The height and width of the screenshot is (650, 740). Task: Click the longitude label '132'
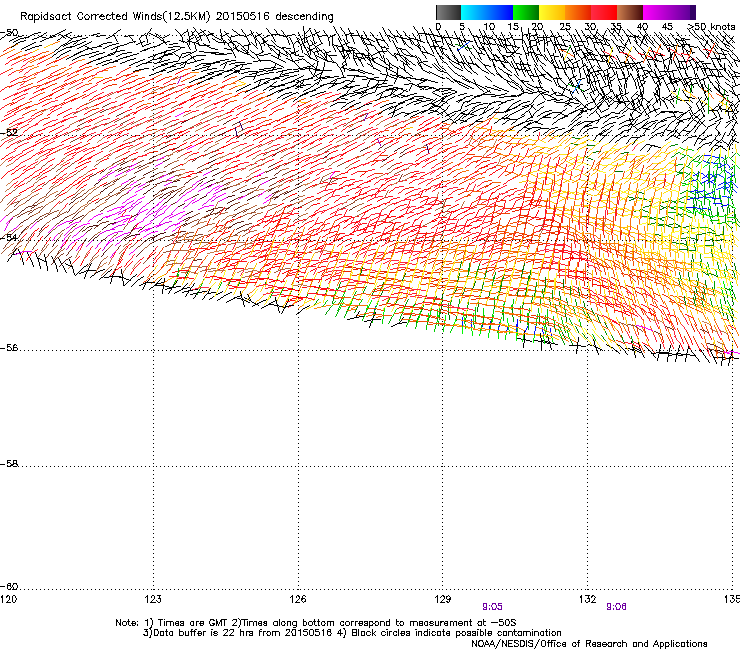click(588, 599)
